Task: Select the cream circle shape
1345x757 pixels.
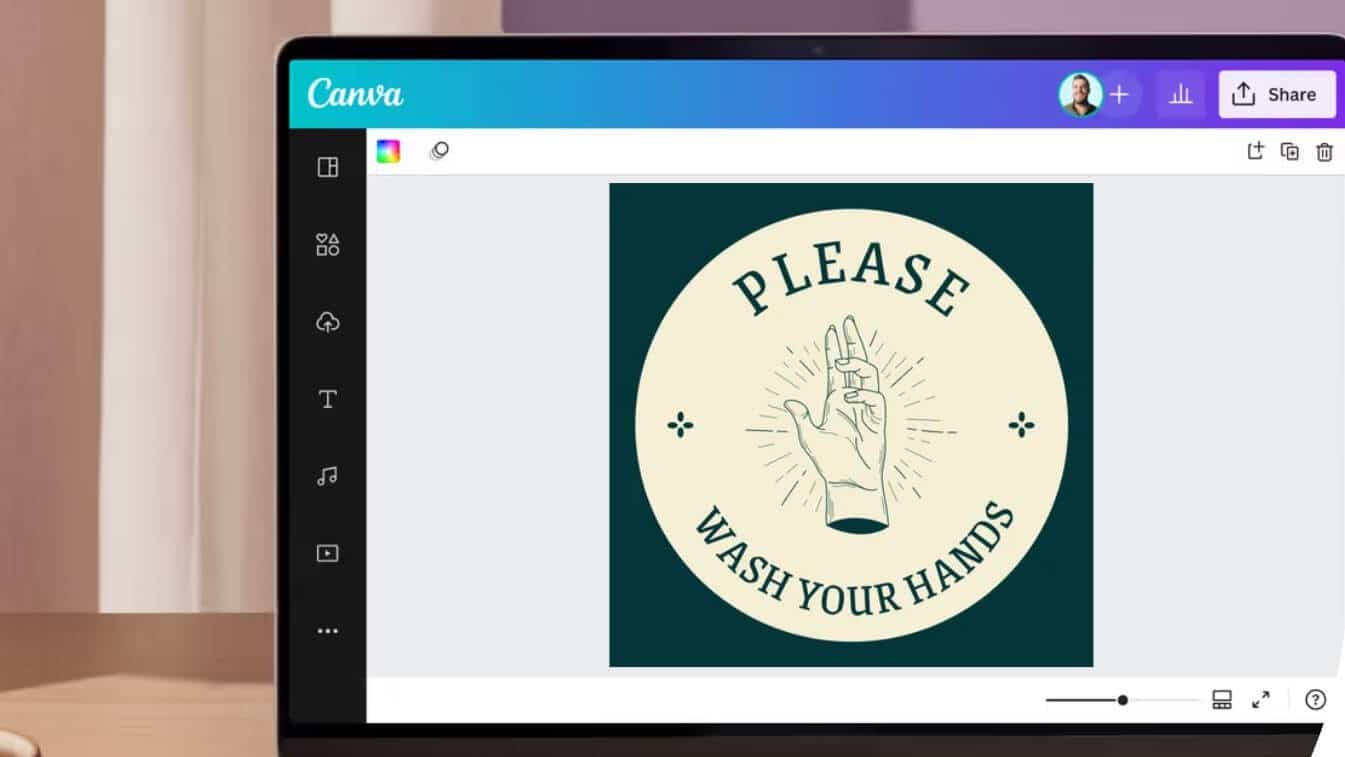Action: 851,425
